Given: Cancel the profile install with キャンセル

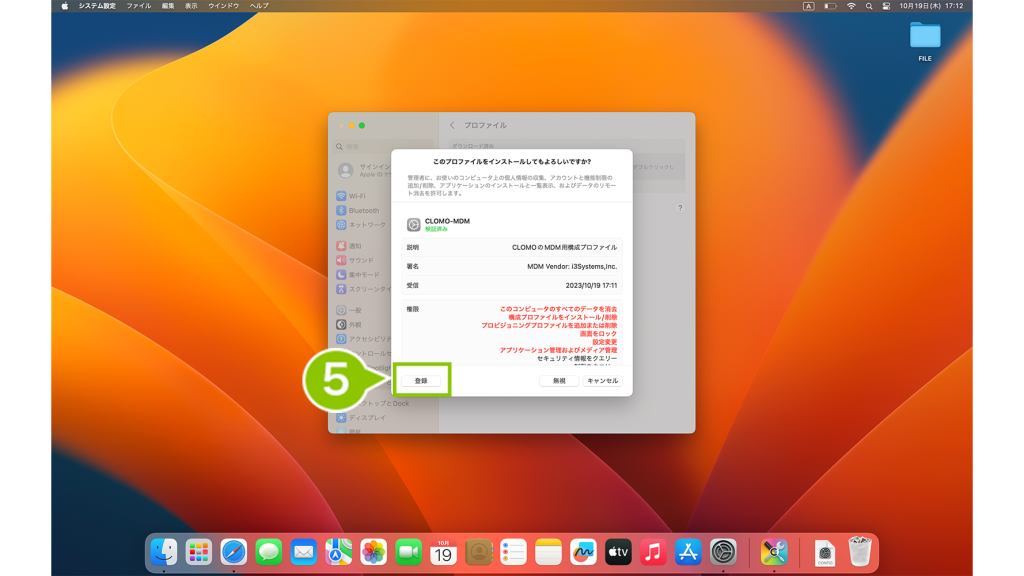Looking at the screenshot, I should click(x=602, y=381).
